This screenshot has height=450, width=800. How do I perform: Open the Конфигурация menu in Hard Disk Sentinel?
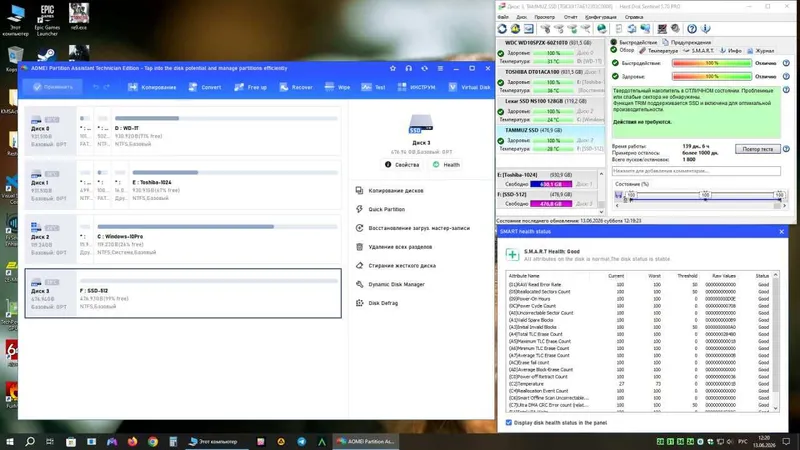[601, 17]
